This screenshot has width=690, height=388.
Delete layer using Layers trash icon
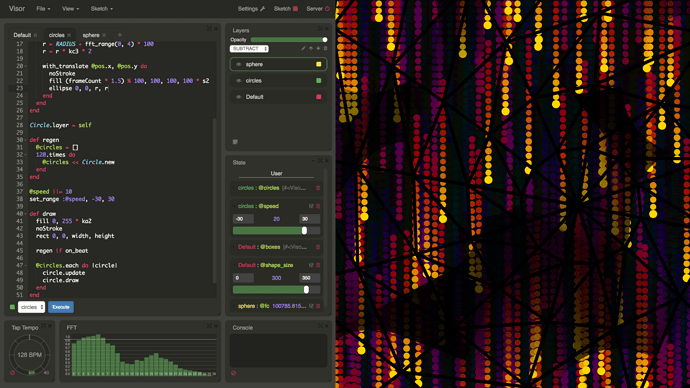coord(326,48)
